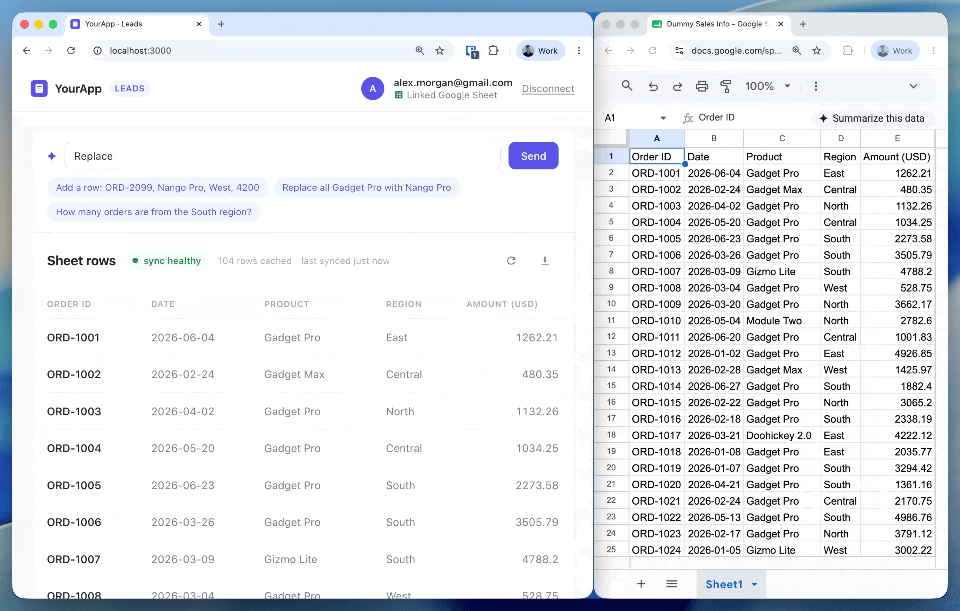
Task: Reload the localhost:3000 page
Action: pyautogui.click(x=71, y=51)
